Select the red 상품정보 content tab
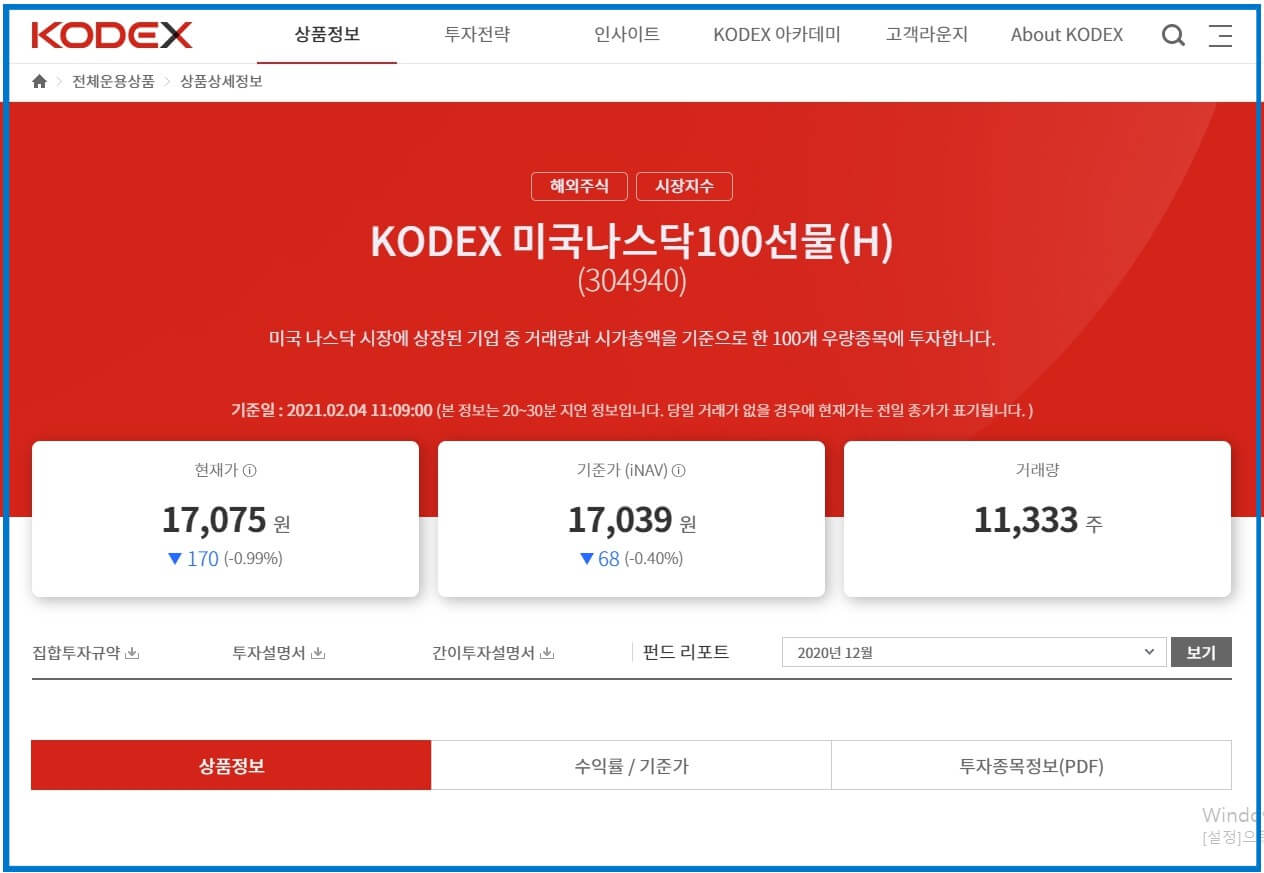Screen dimensions: 1264x873 pos(231,765)
